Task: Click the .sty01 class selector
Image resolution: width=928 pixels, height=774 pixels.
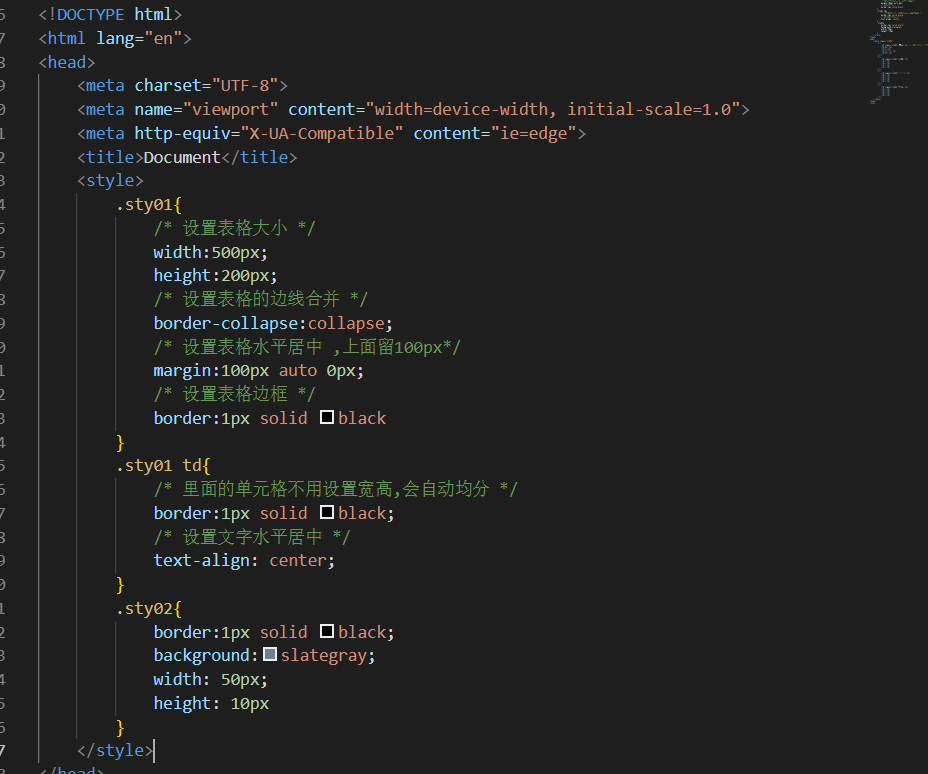Action: [145, 203]
